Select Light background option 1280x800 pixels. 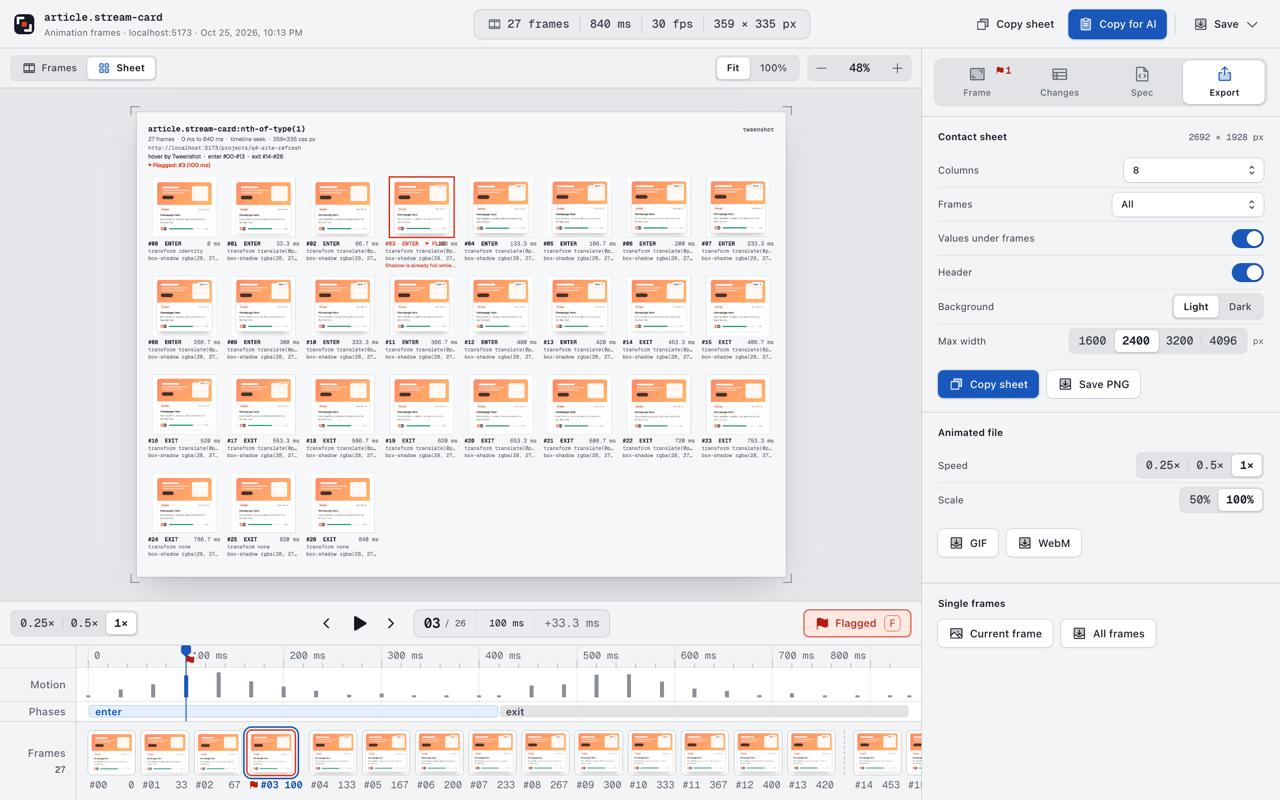pos(1195,307)
